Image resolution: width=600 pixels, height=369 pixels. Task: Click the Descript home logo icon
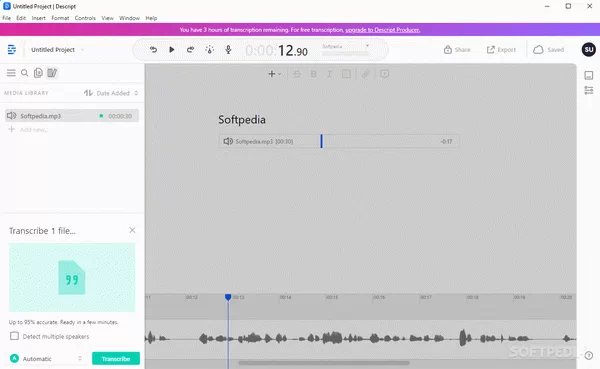[x=12, y=49]
